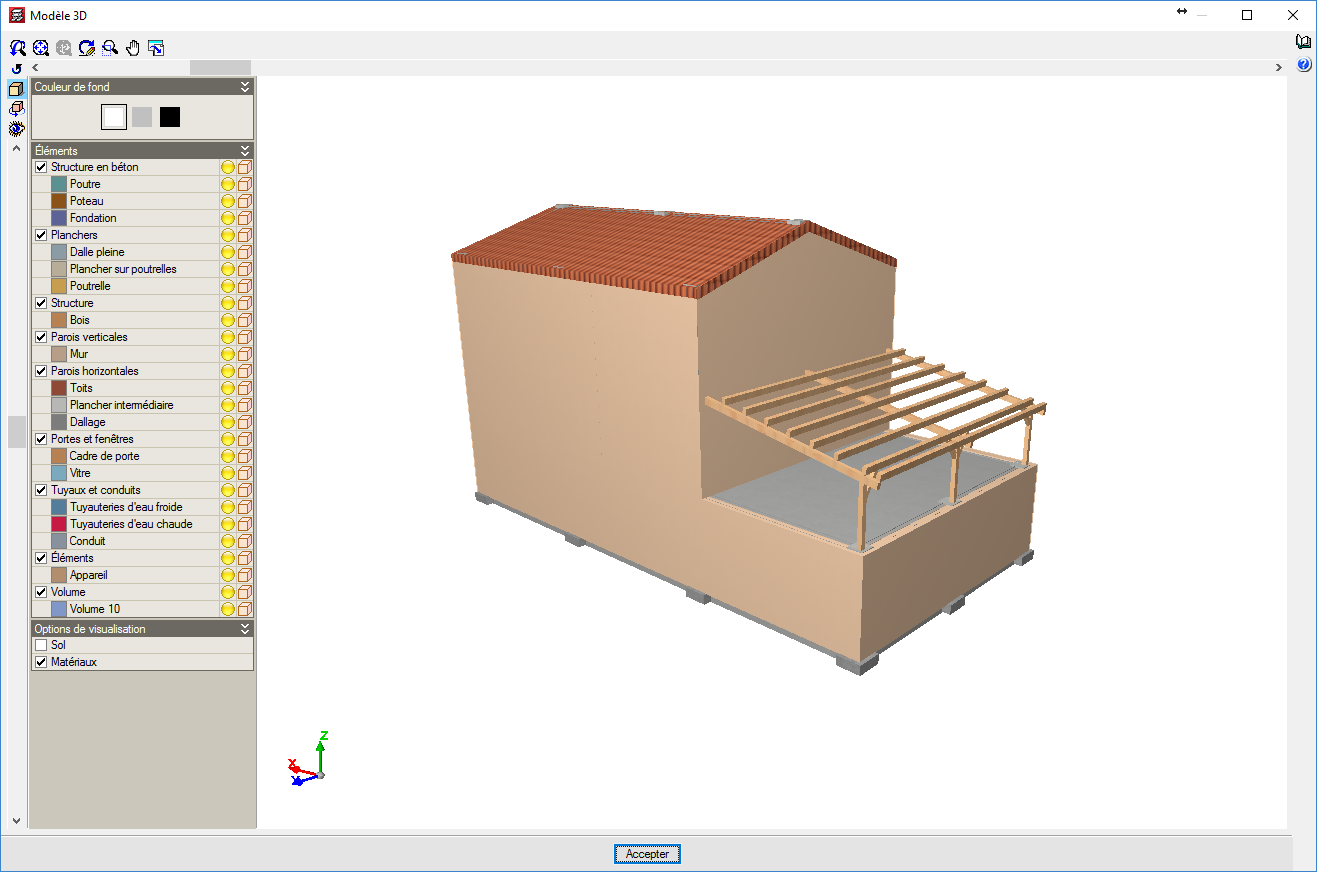Select white background color swatch
Screen dimensions: 1317x872
(114, 117)
